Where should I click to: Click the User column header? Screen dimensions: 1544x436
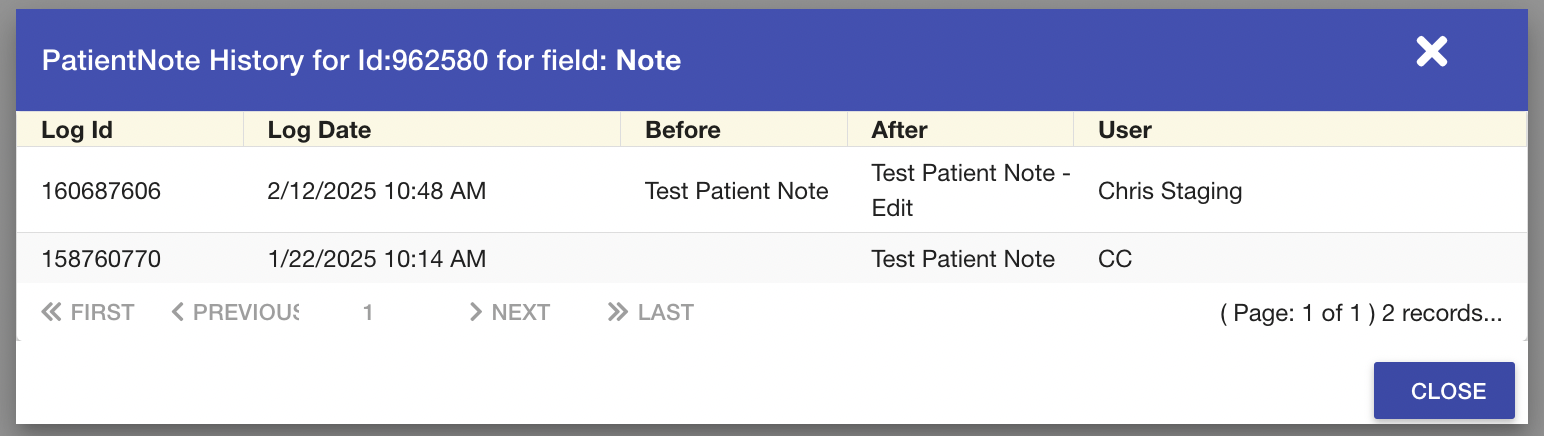(1125, 130)
